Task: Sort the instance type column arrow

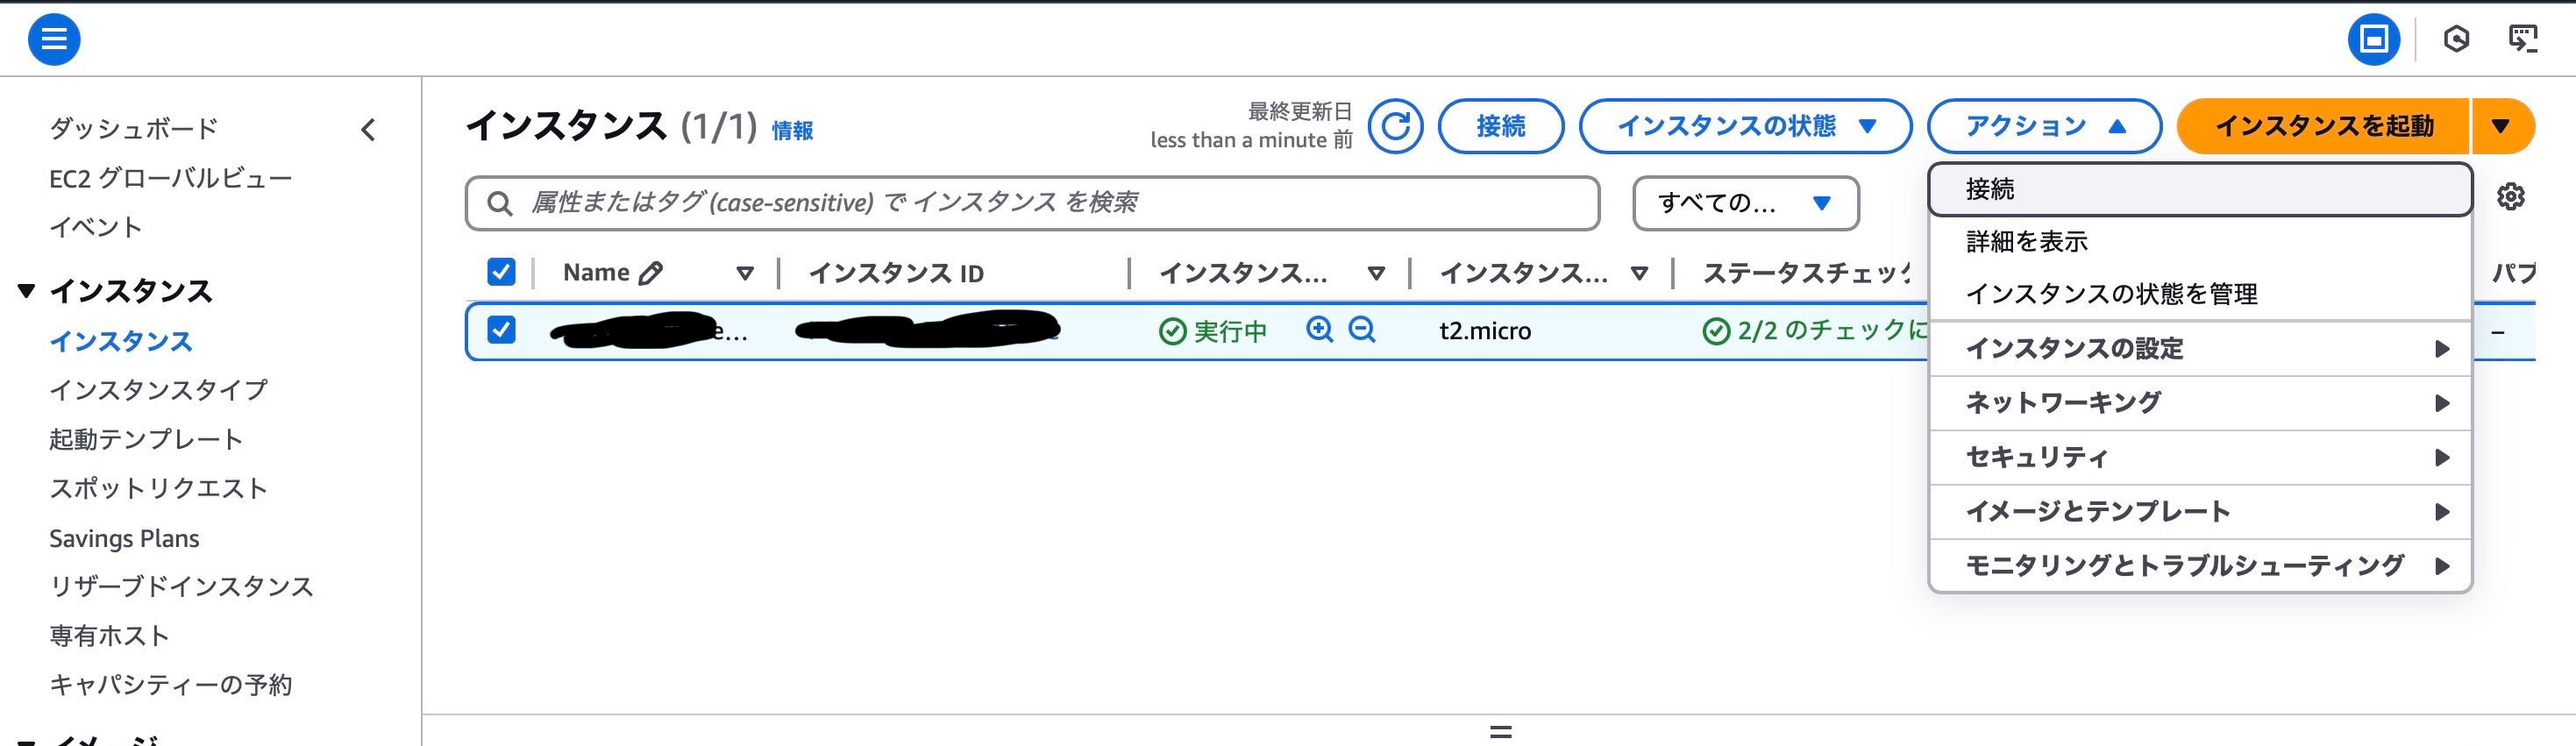Action: click(x=1639, y=273)
